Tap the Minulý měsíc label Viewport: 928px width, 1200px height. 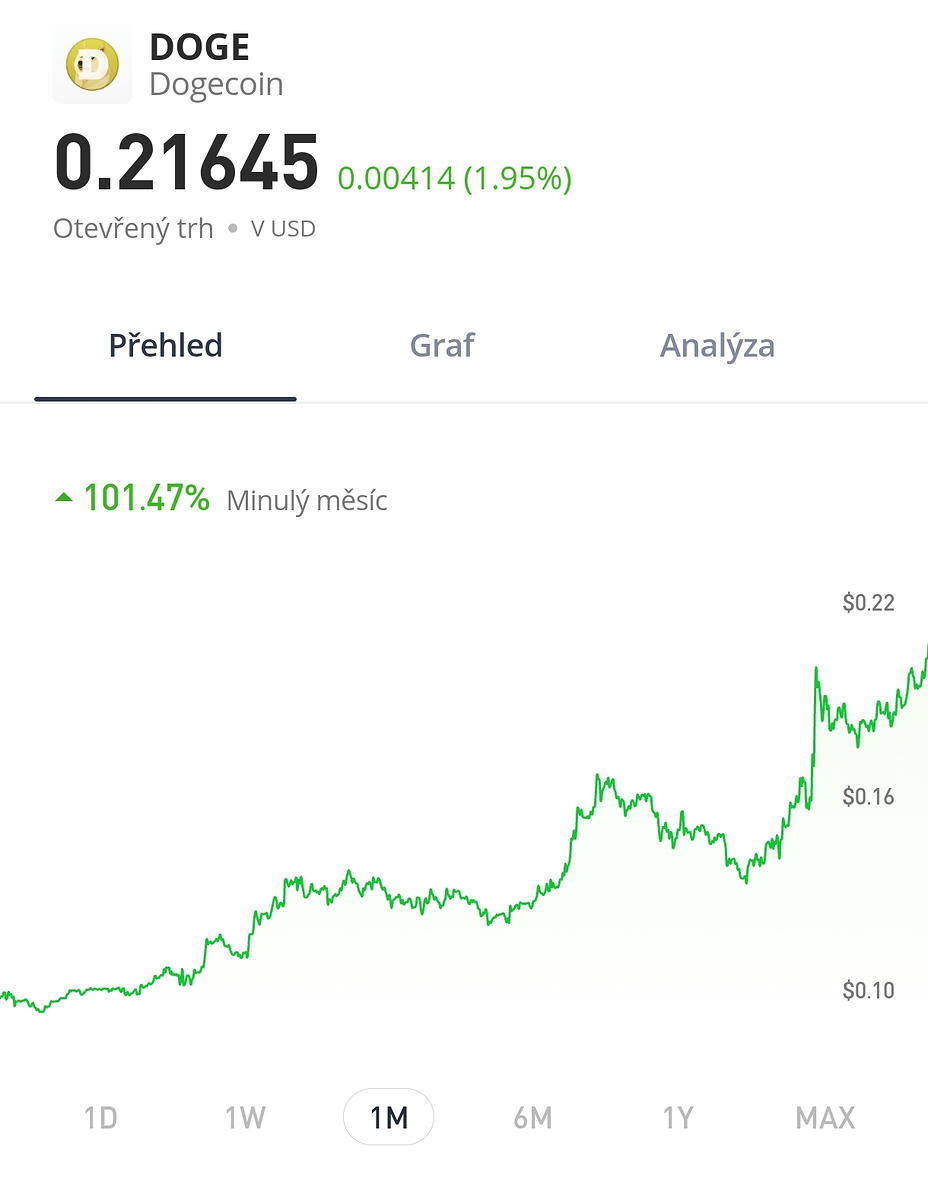[x=307, y=500]
